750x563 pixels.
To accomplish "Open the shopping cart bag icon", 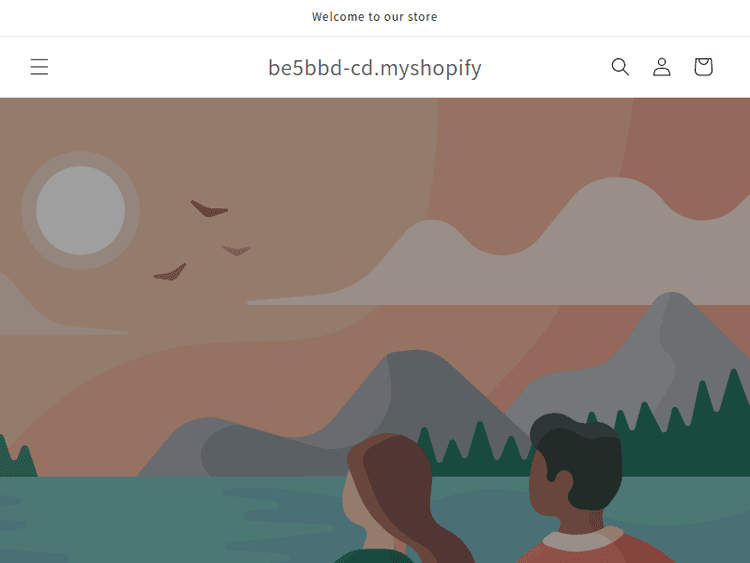I will click(x=703, y=67).
